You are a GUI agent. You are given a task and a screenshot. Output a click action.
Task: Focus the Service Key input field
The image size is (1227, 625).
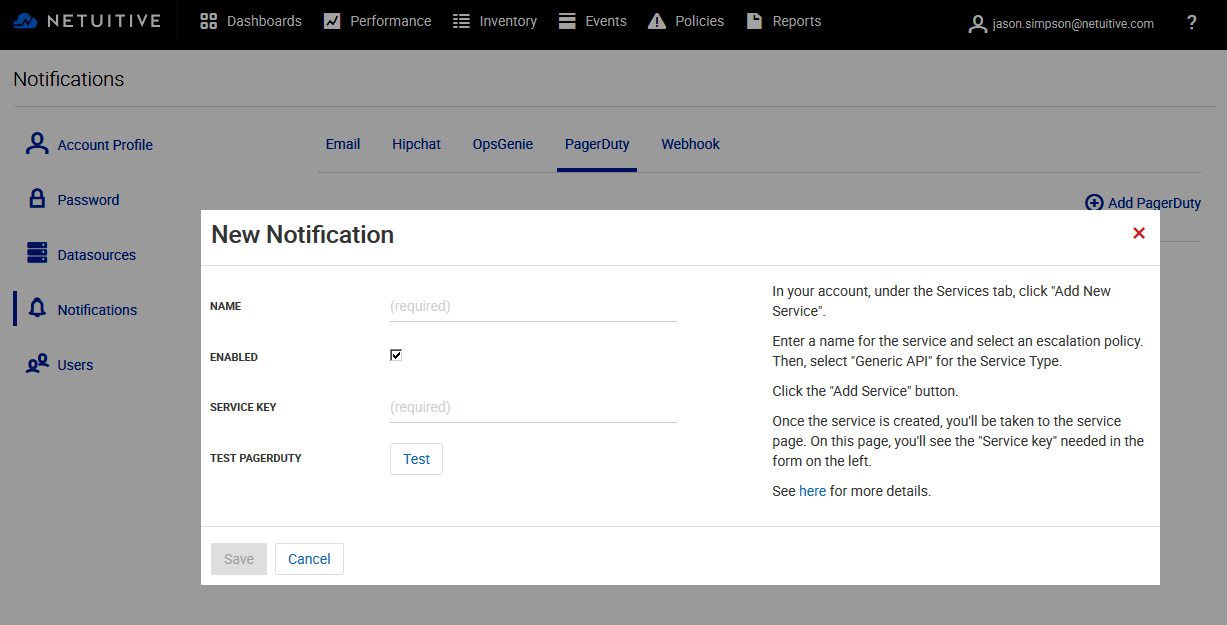[x=533, y=408]
